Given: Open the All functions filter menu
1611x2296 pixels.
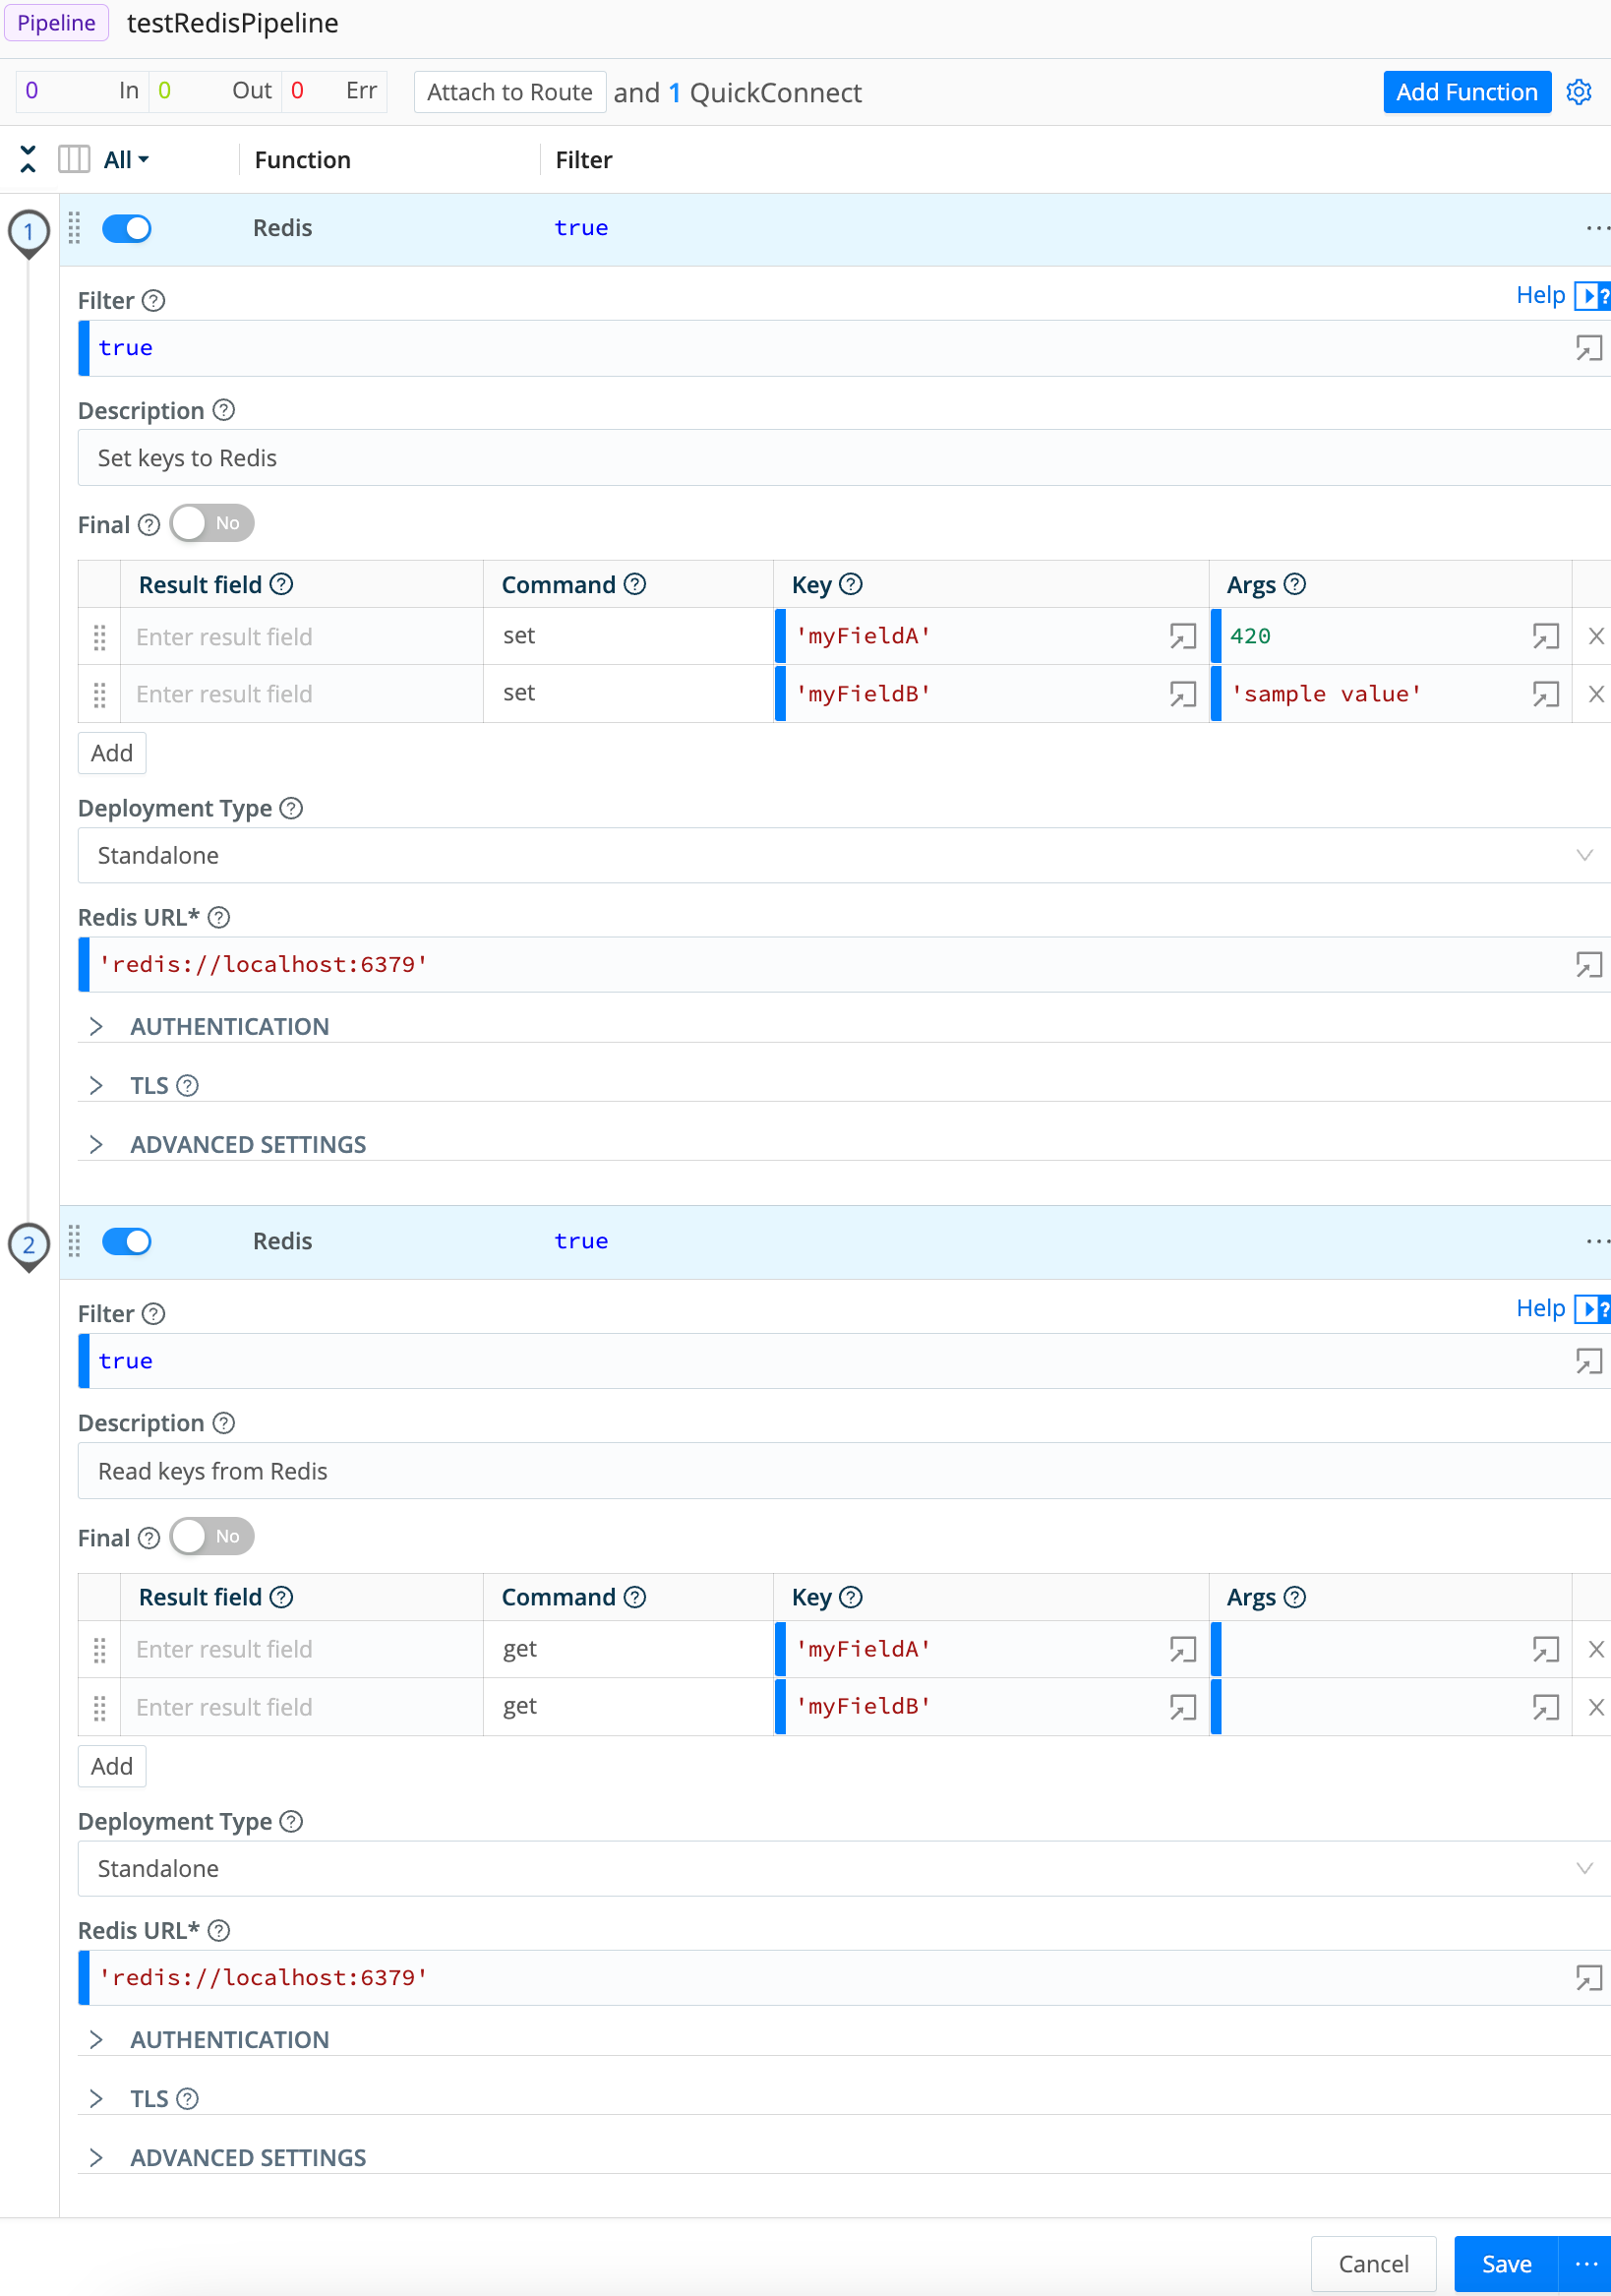Looking at the screenshot, I should pyautogui.click(x=122, y=159).
